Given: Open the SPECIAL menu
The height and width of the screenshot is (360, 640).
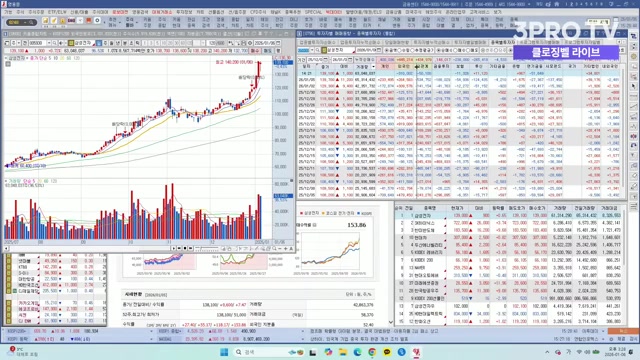Looking at the screenshot, I should click(x=313, y=12).
